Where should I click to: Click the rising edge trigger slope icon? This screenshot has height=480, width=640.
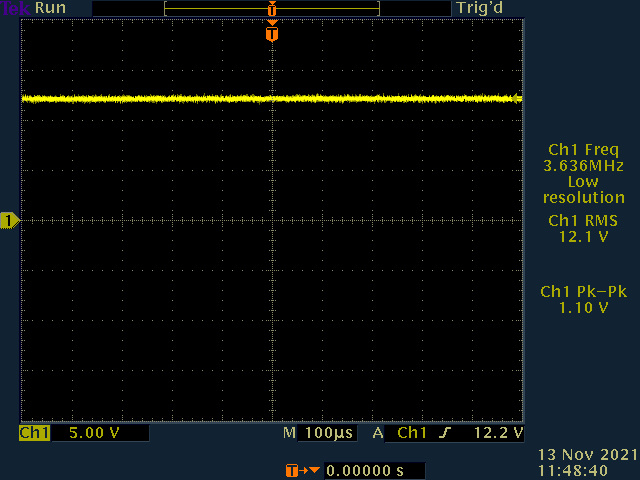(x=445, y=433)
